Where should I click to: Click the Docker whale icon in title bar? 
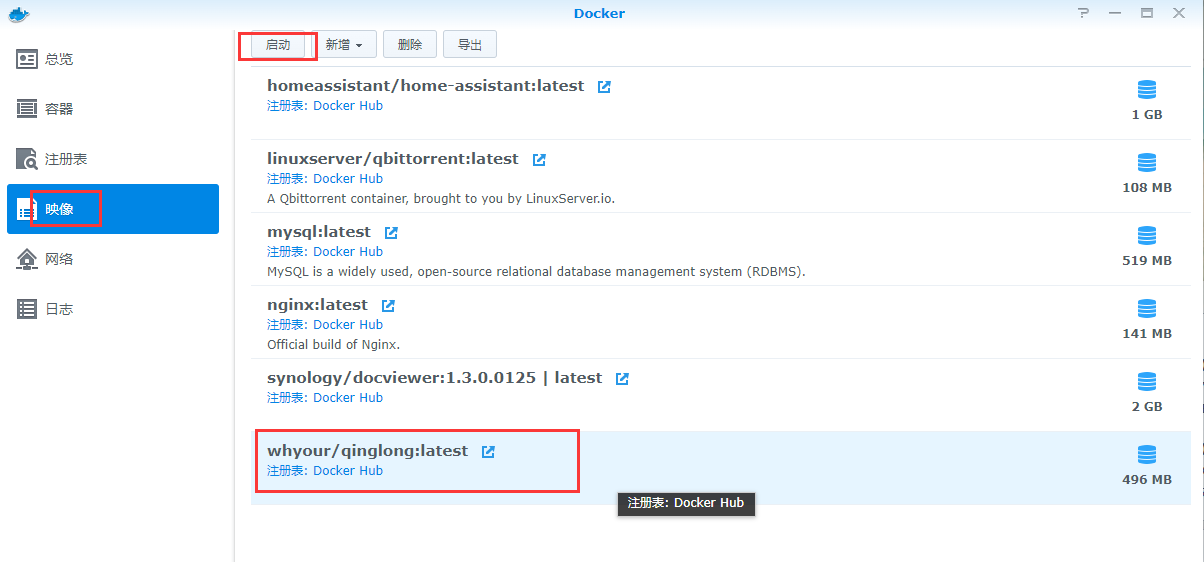pos(18,13)
